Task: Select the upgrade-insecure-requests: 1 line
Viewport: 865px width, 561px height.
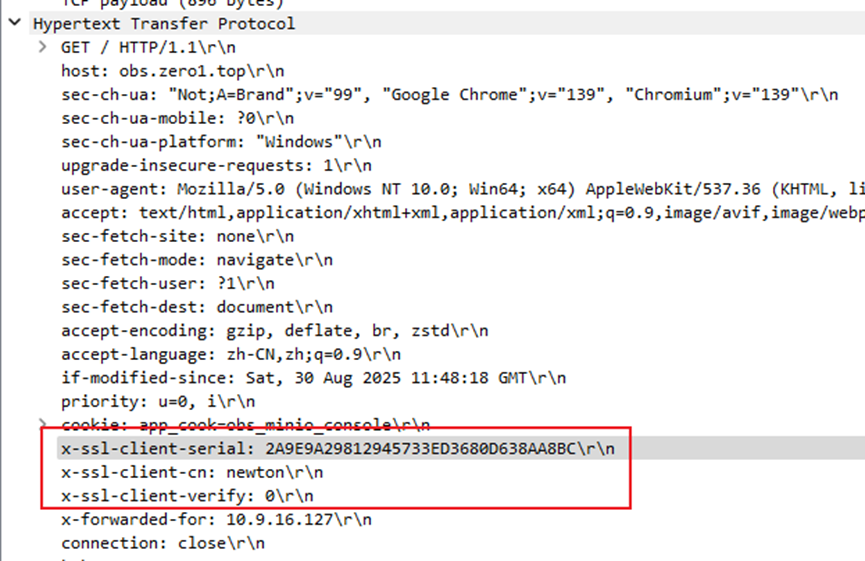Action: click(216, 165)
